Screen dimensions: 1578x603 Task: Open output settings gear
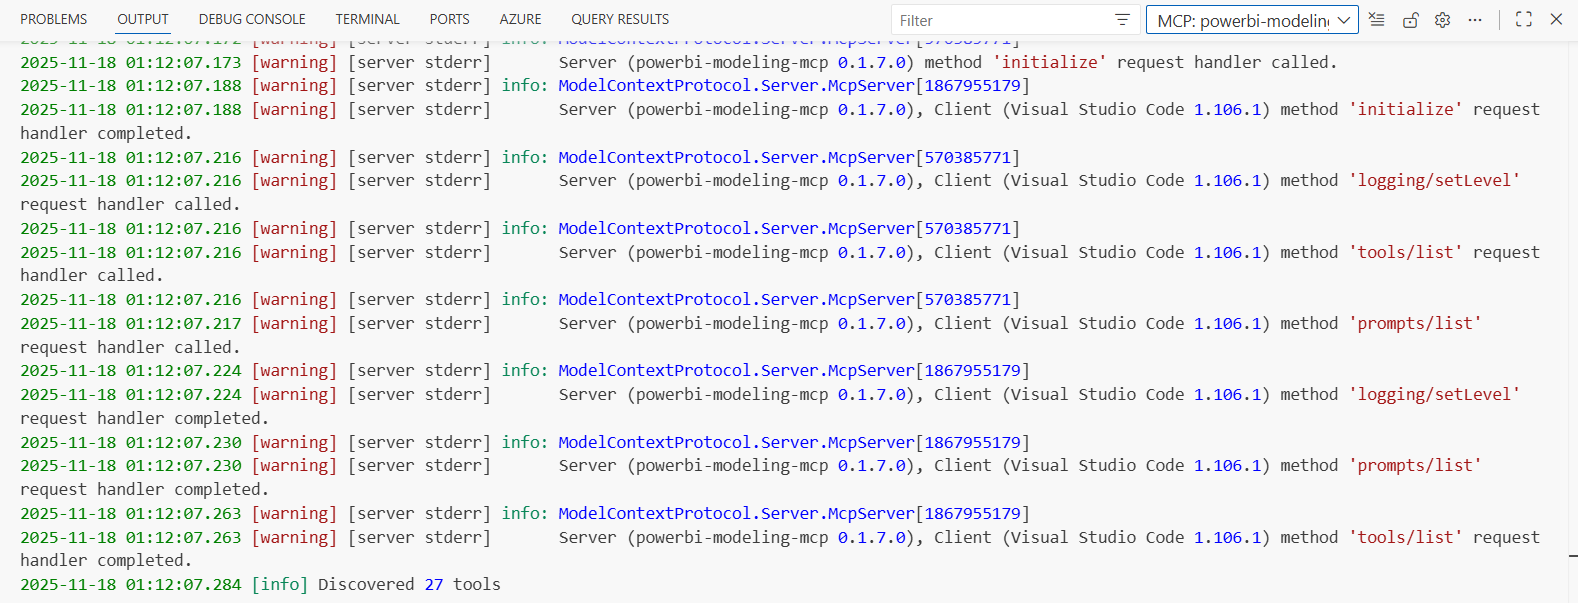(x=1442, y=19)
